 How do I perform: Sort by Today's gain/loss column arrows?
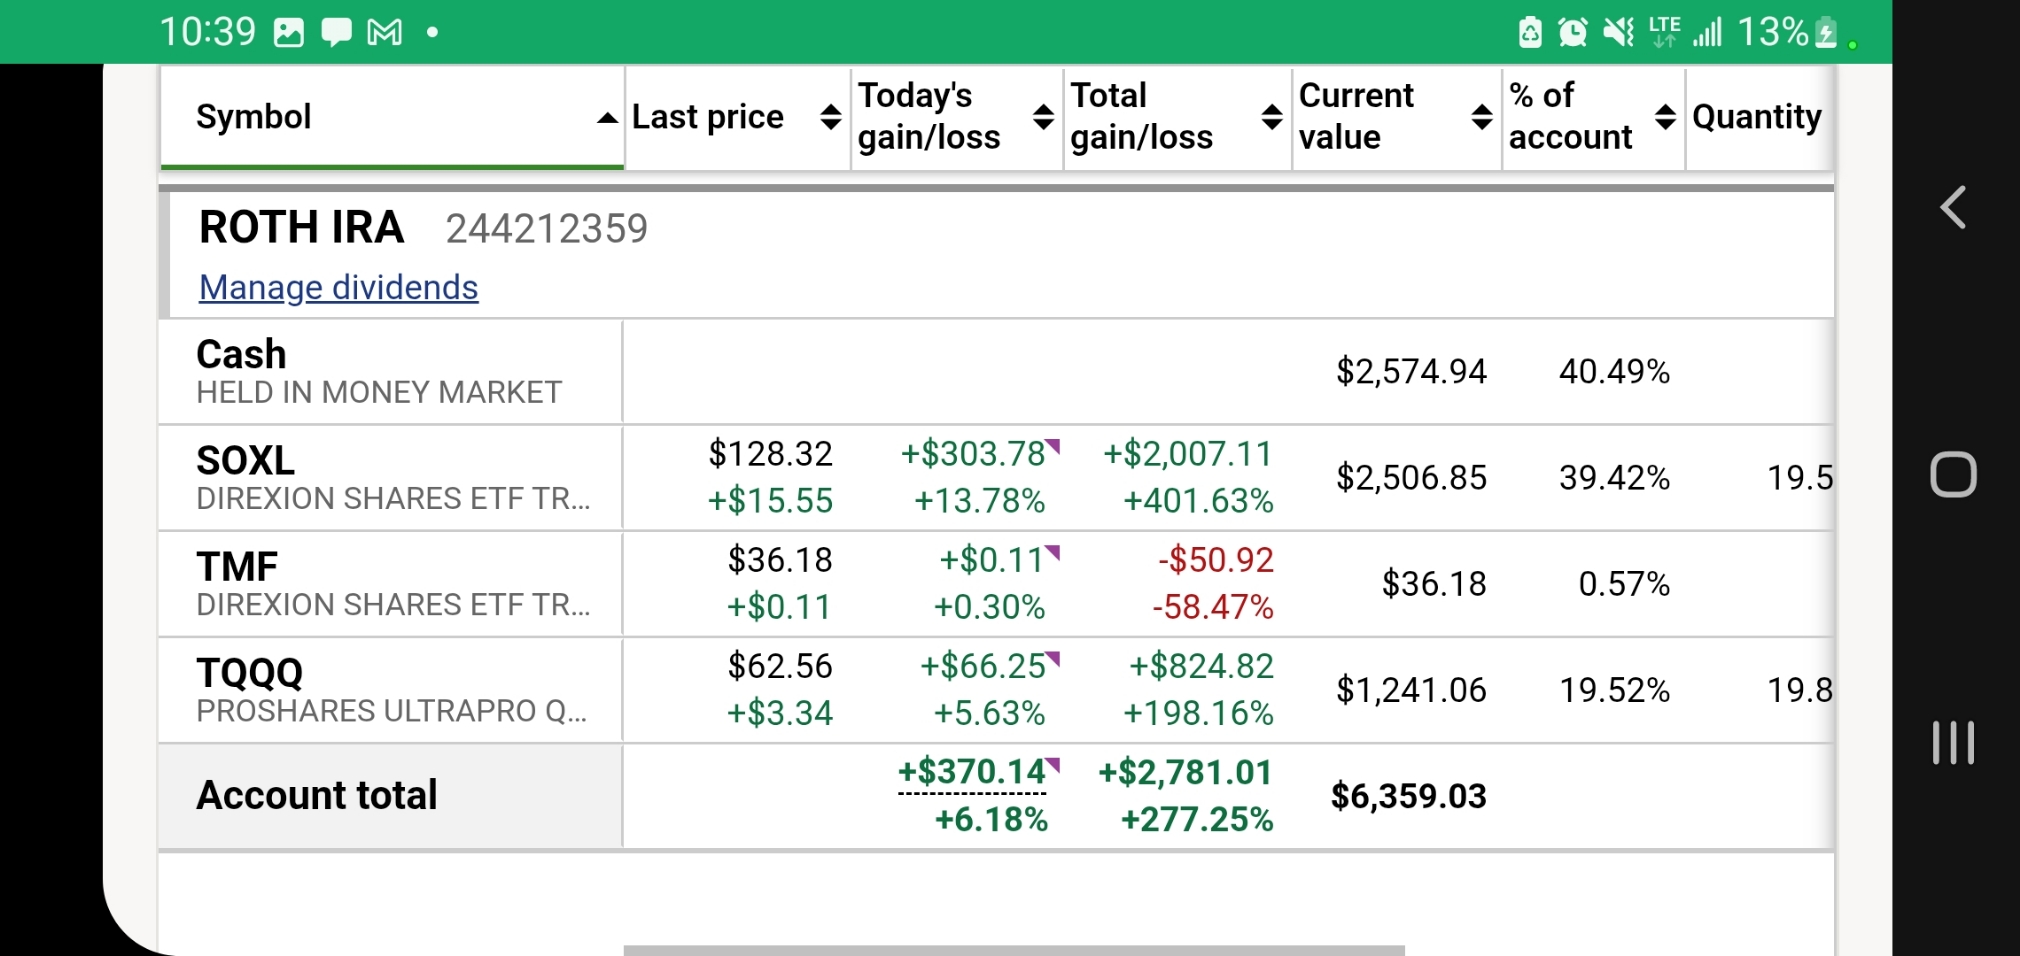pos(1043,117)
